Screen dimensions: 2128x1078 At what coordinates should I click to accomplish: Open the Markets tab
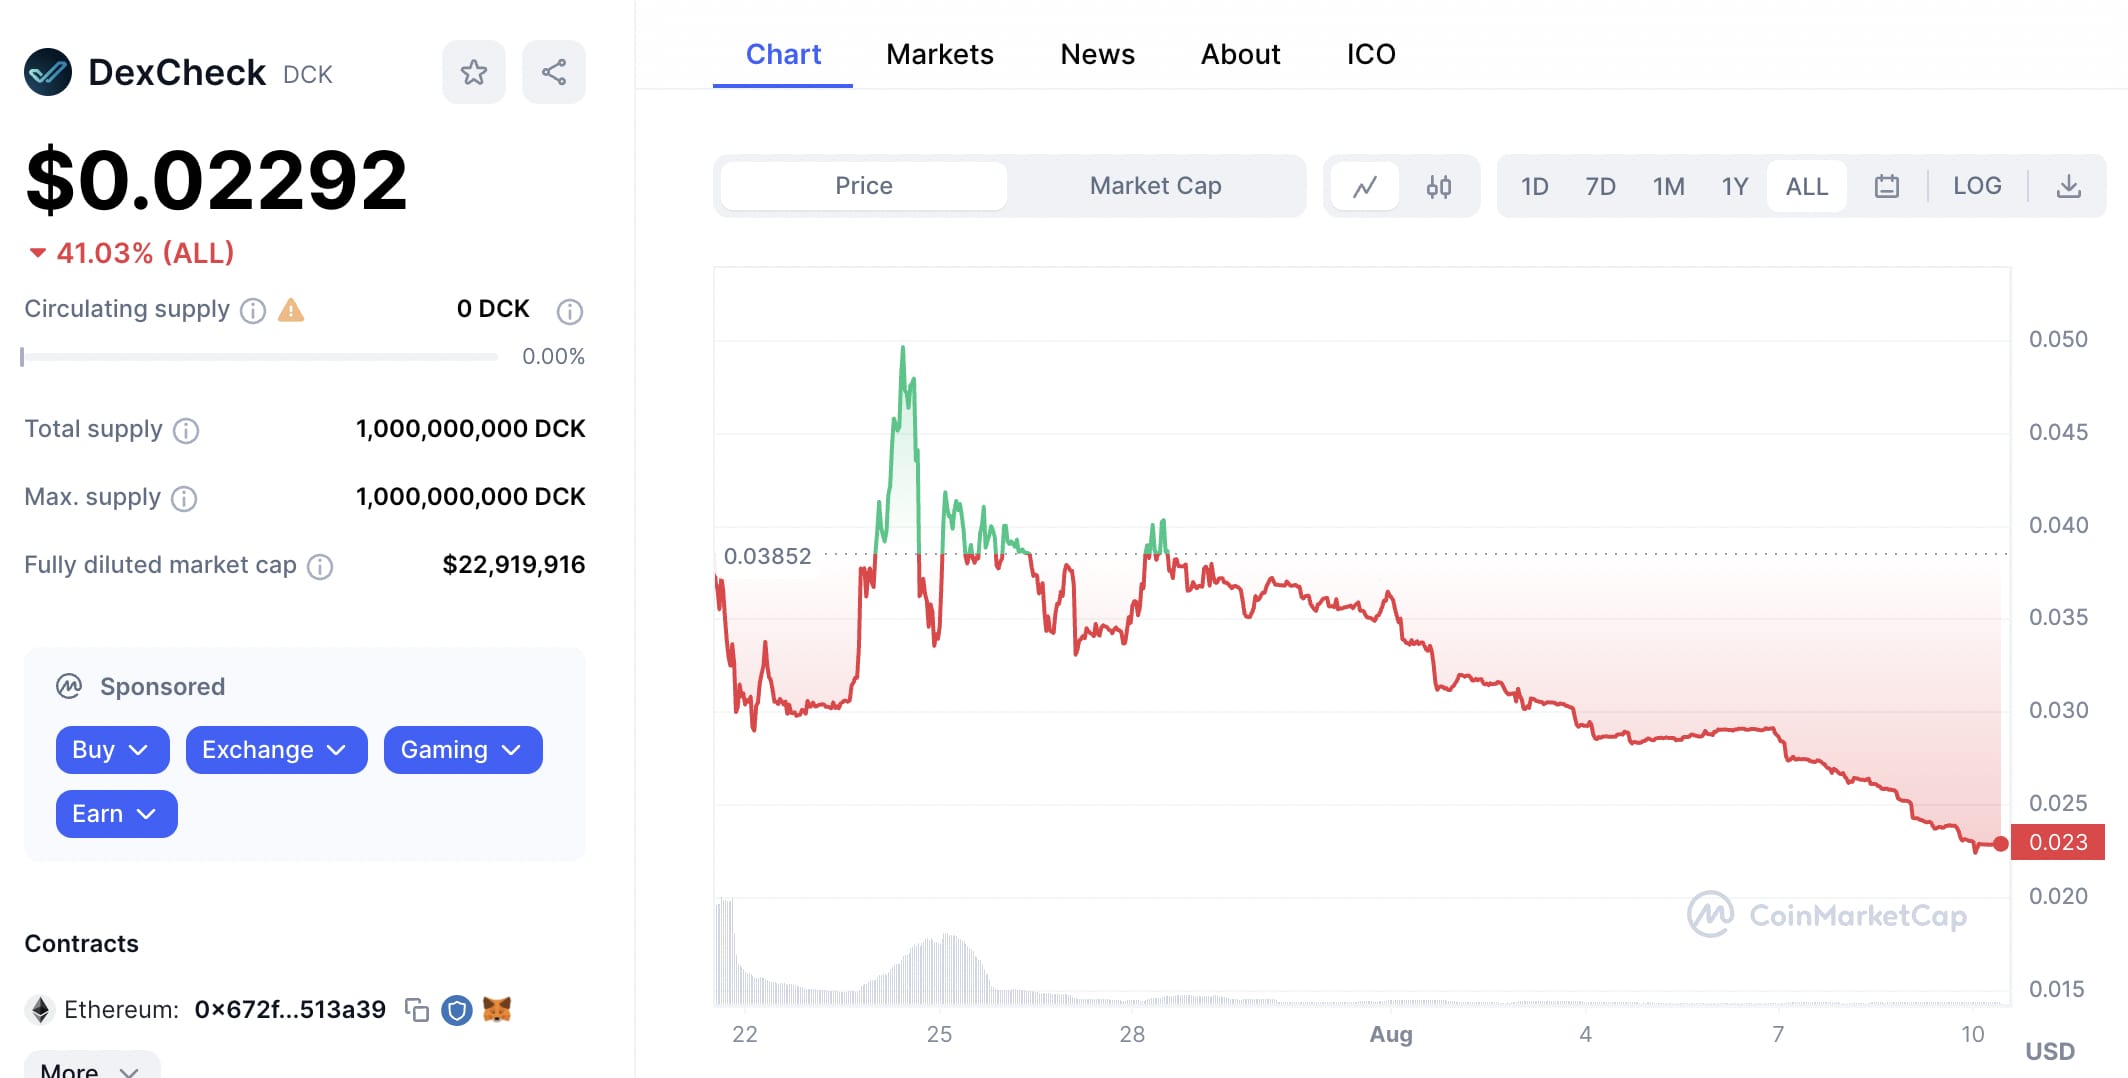(x=939, y=54)
